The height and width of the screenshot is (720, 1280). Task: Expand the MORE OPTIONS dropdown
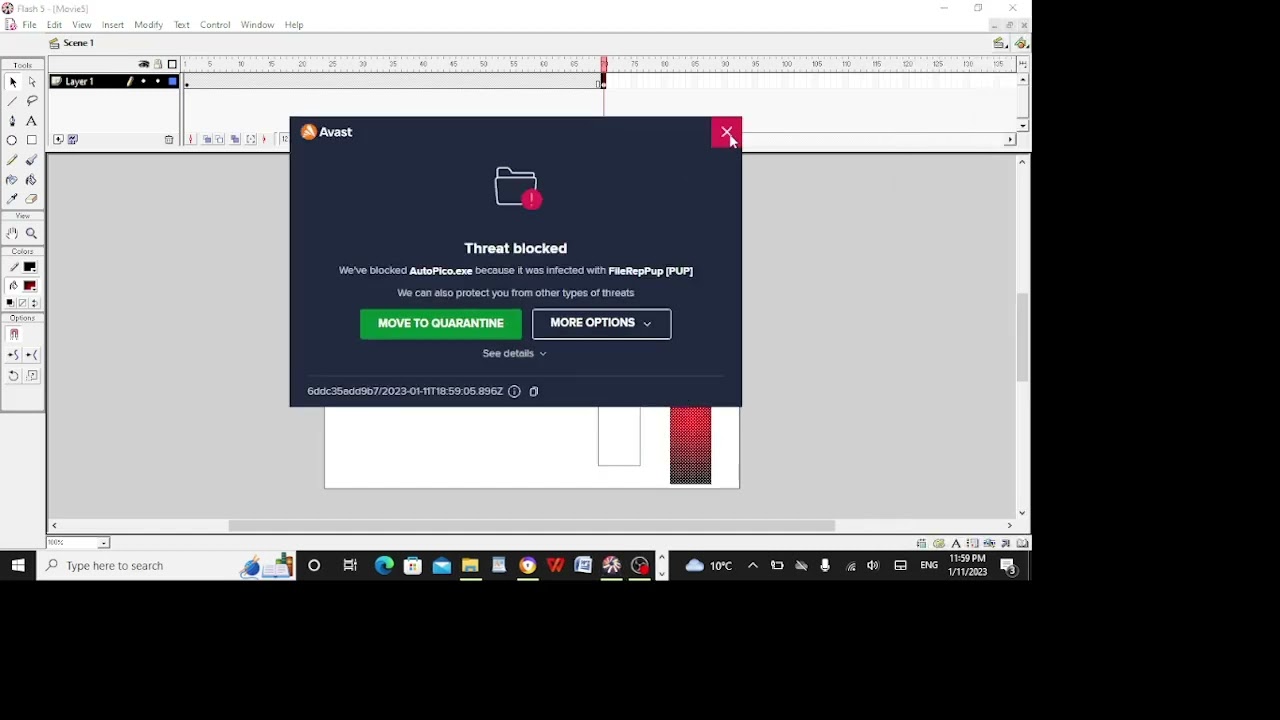pos(601,323)
